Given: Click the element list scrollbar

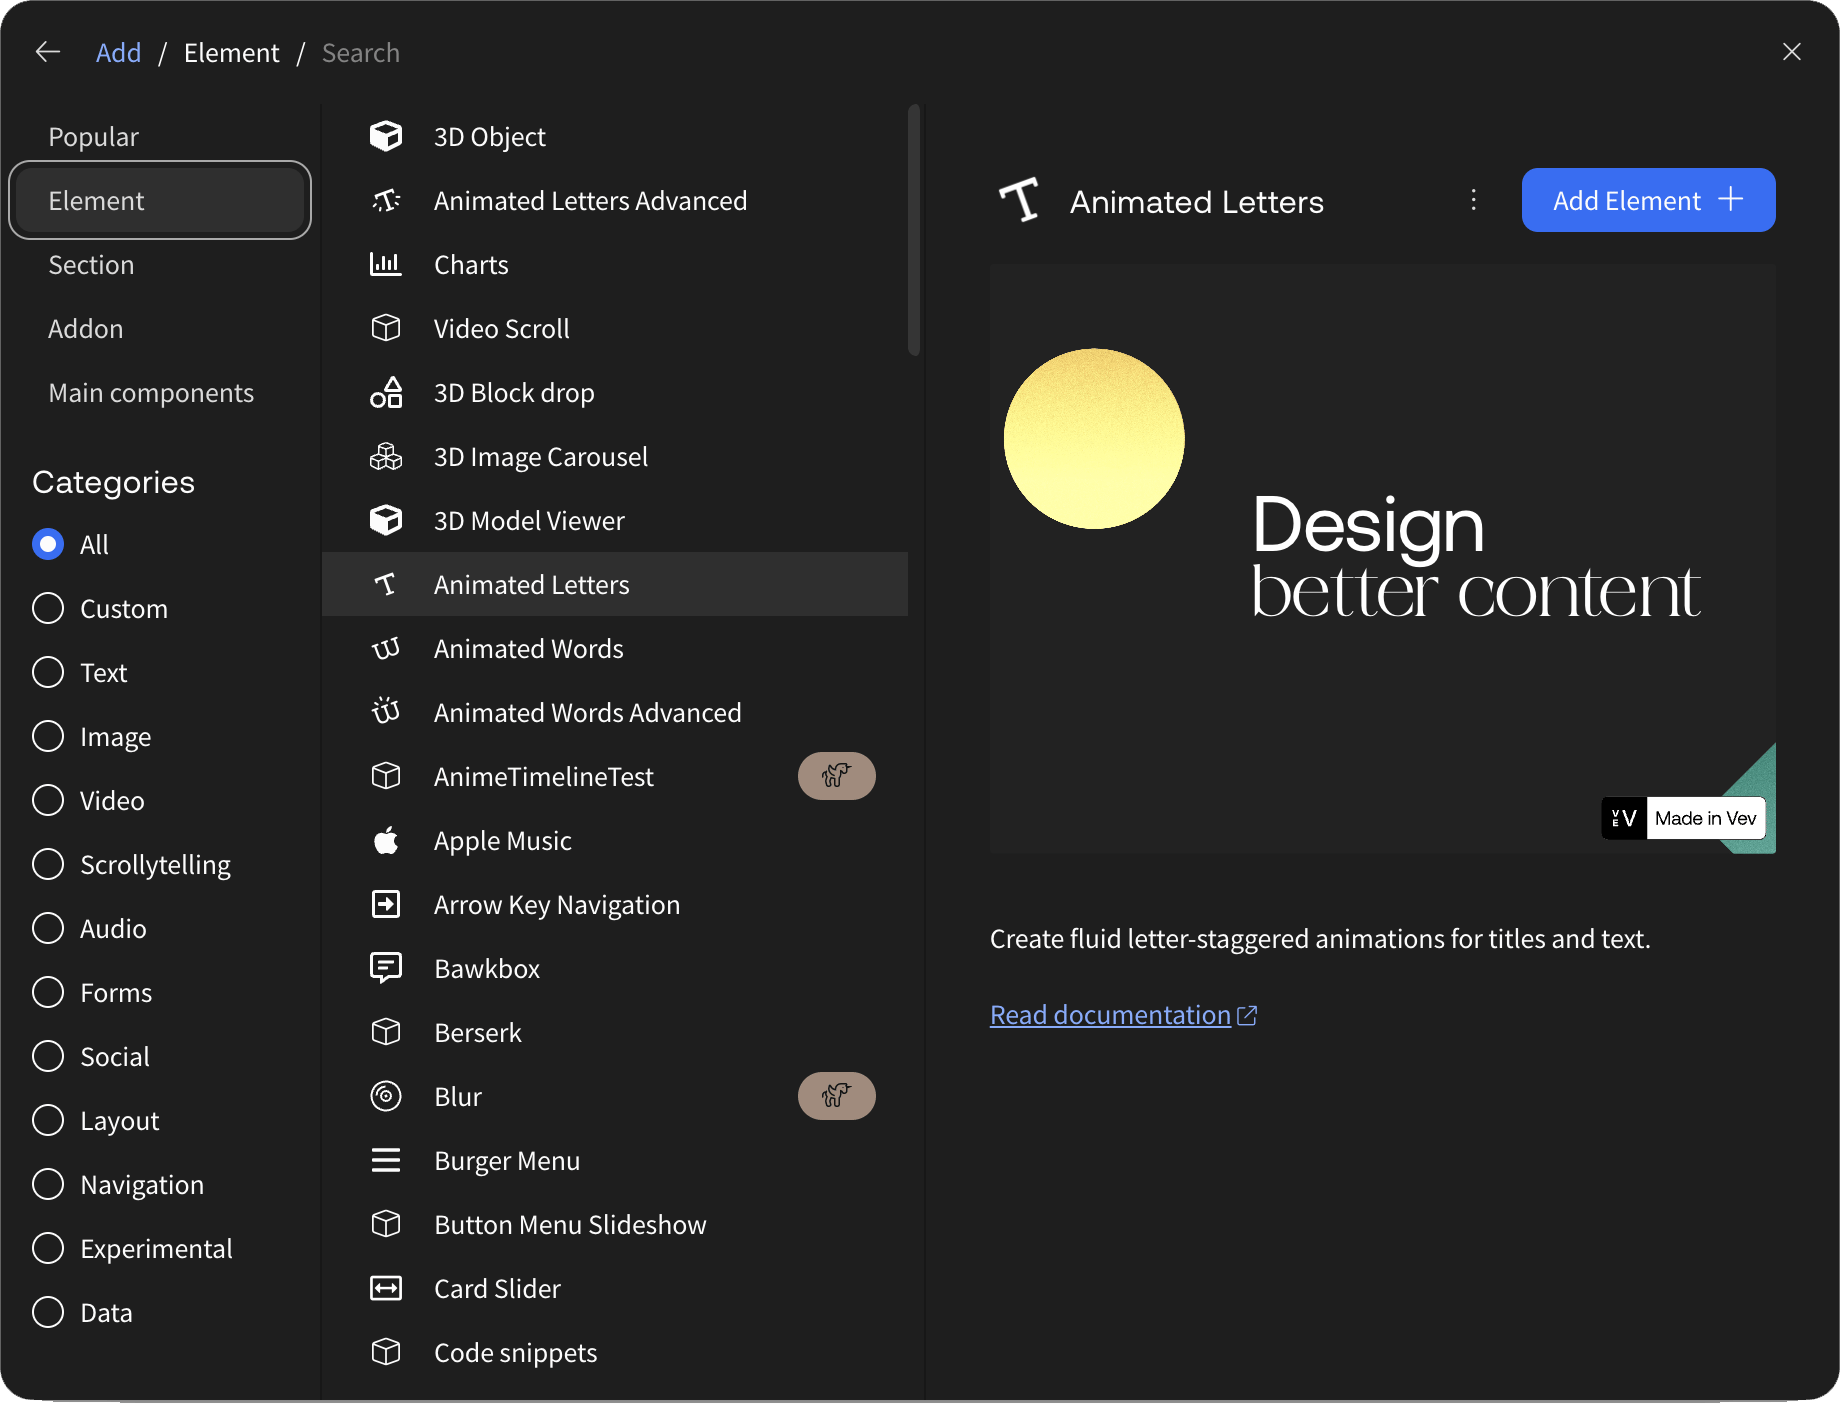Looking at the screenshot, I should click(x=913, y=230).
